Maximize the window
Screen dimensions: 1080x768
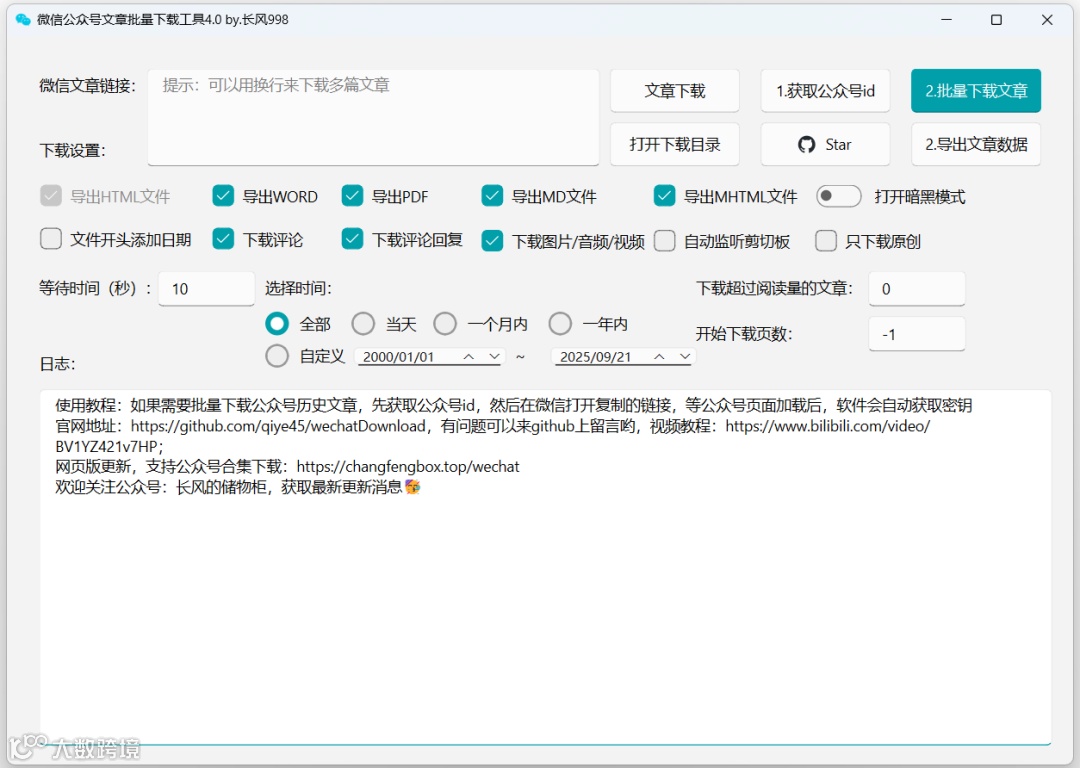(x=996, y=20)
